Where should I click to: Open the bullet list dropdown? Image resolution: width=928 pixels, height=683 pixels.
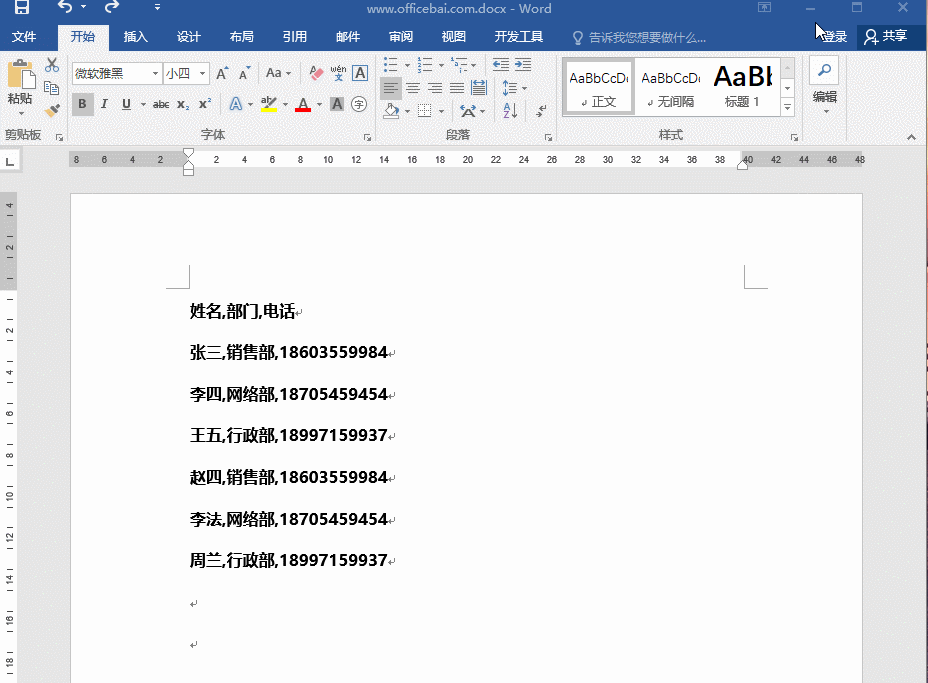(407, 65)
